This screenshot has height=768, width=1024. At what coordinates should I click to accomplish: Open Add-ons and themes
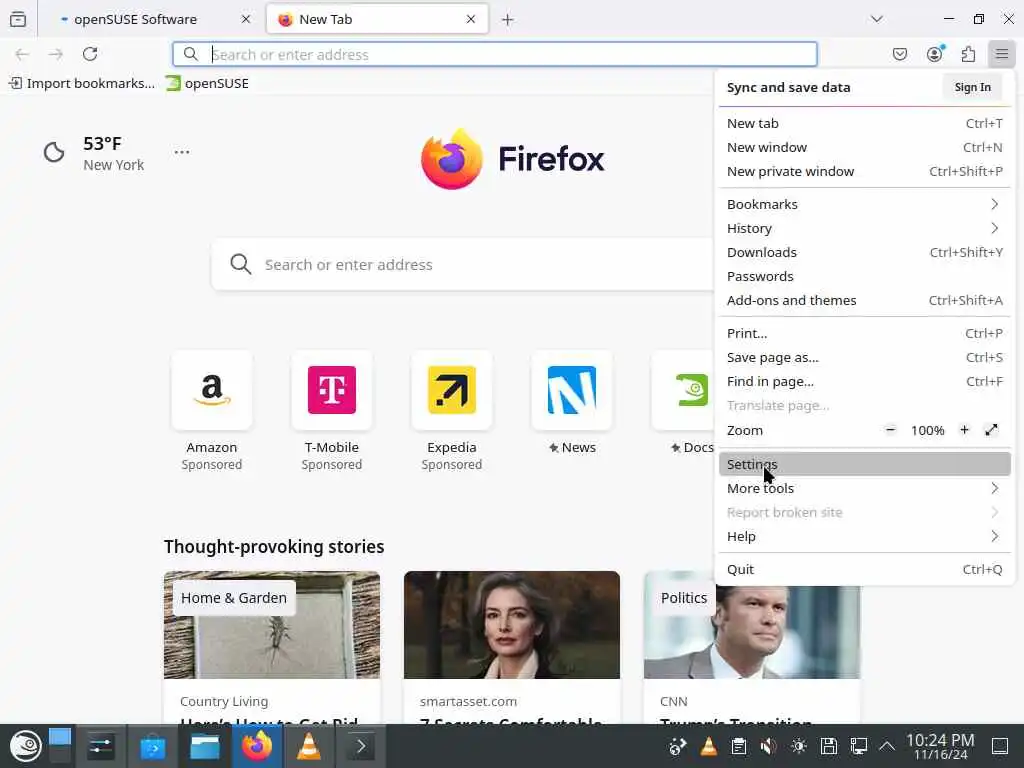tap(865, 301)
